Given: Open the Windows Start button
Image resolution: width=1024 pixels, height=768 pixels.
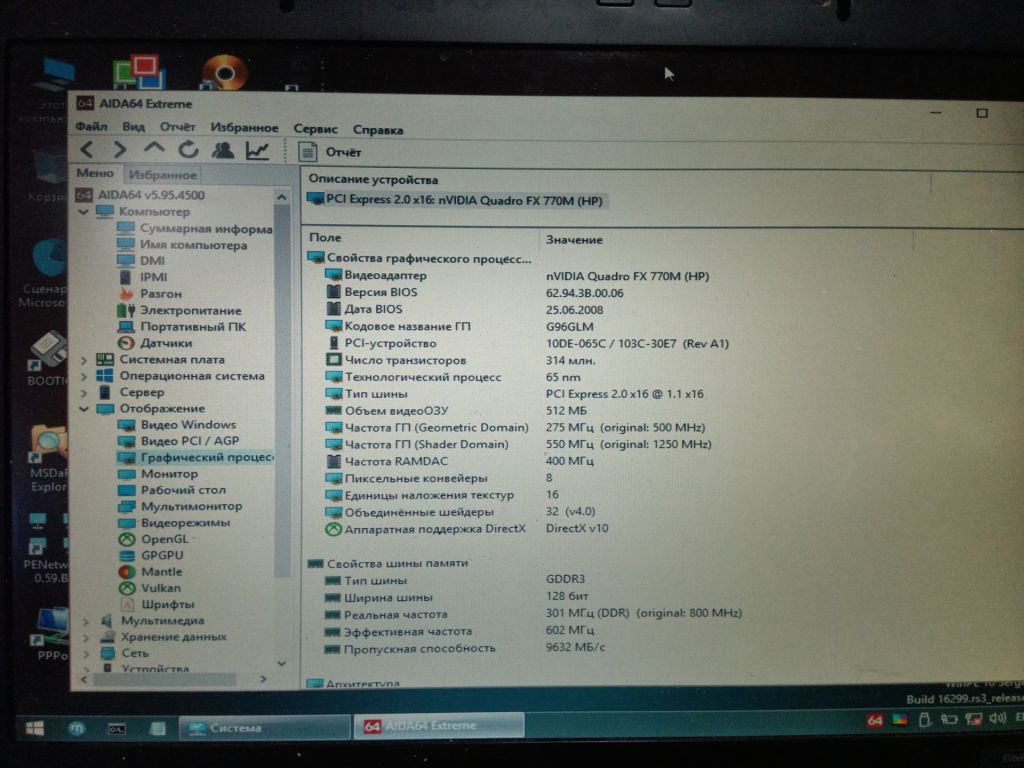Looking at the screenshot, I should click(35, 728).
